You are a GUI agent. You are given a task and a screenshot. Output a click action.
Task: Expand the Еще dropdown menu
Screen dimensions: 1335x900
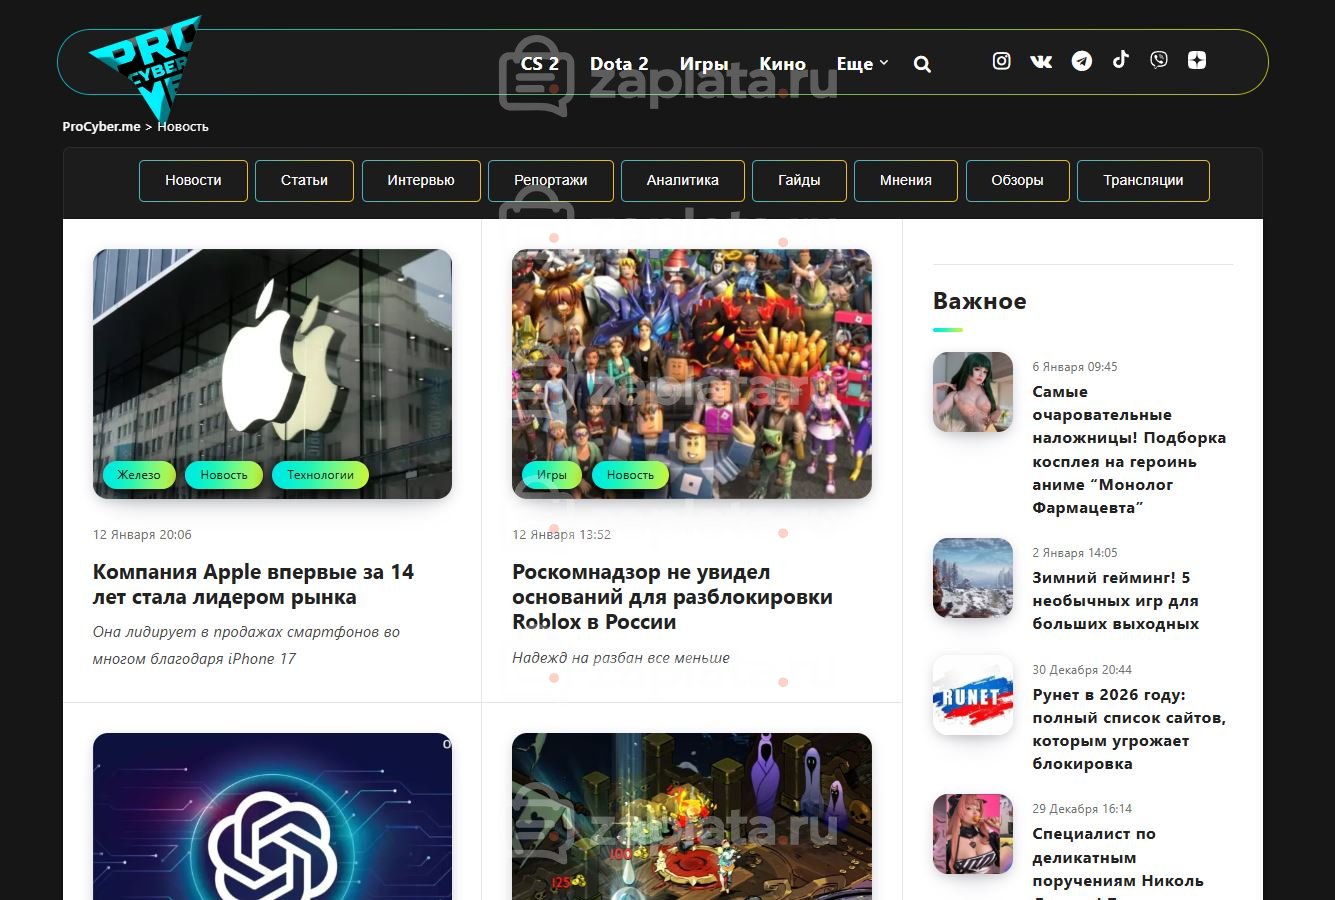(862, 63)
